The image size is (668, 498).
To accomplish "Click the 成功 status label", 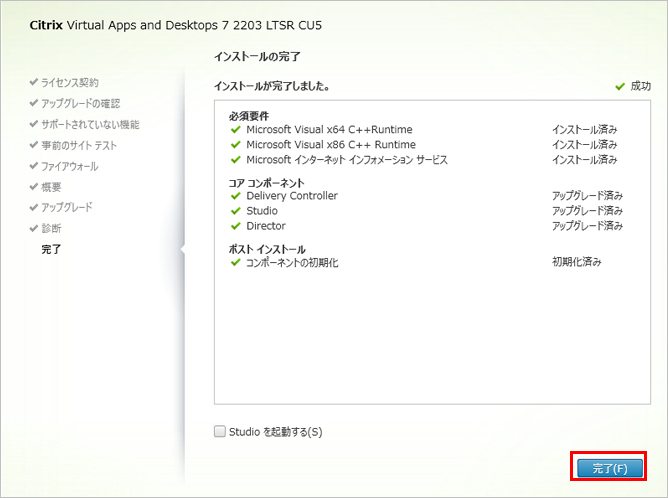I will tap(640, 86).
